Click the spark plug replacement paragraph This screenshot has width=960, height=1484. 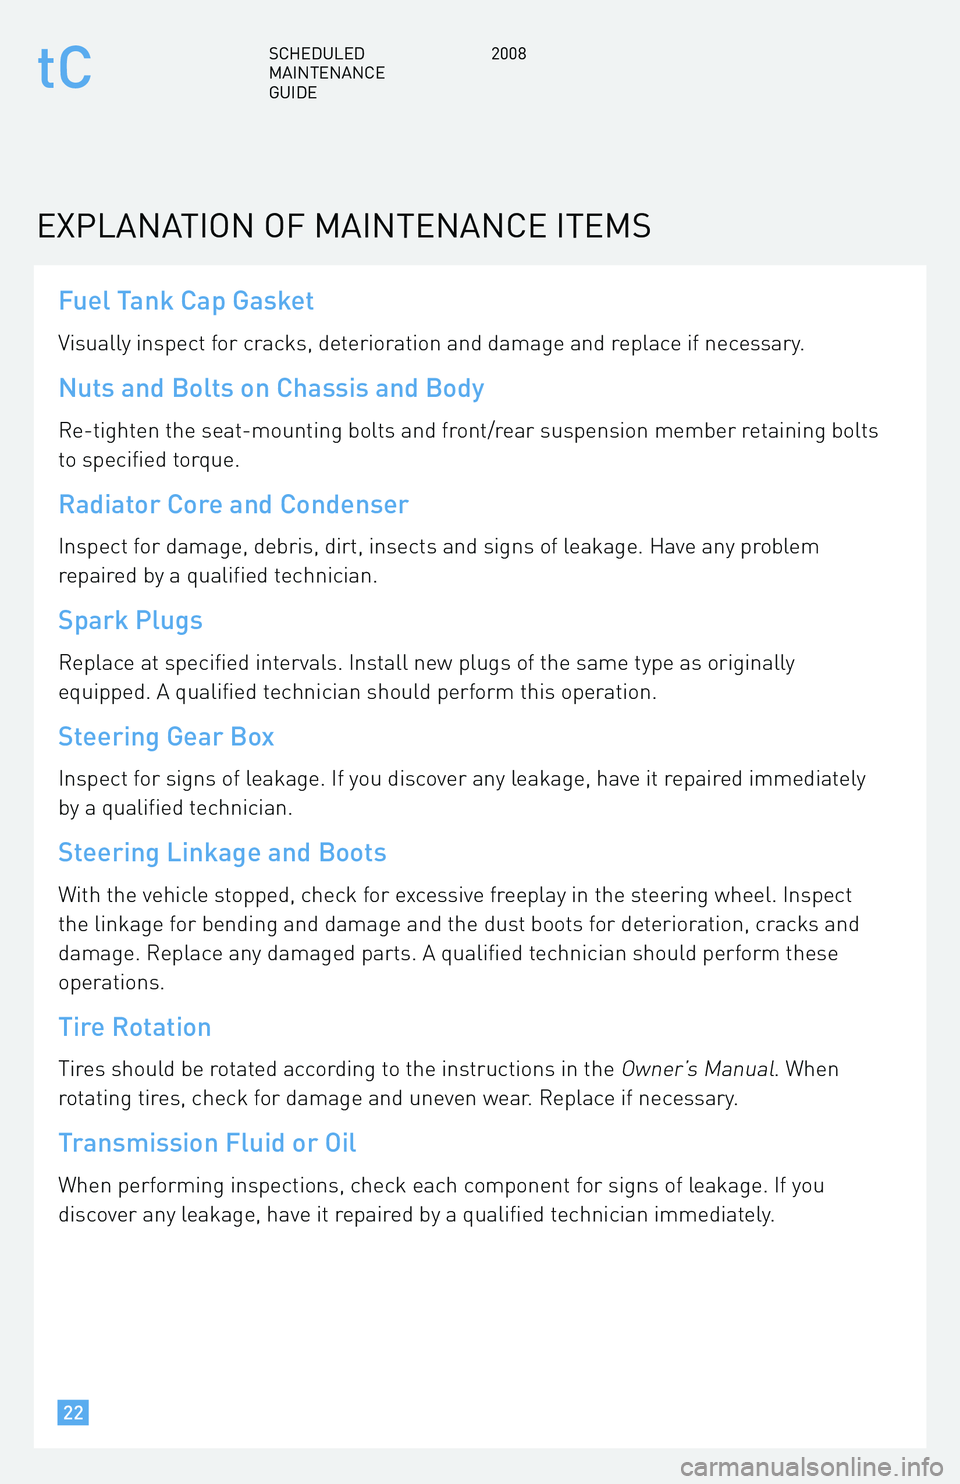tap(427, 677)
